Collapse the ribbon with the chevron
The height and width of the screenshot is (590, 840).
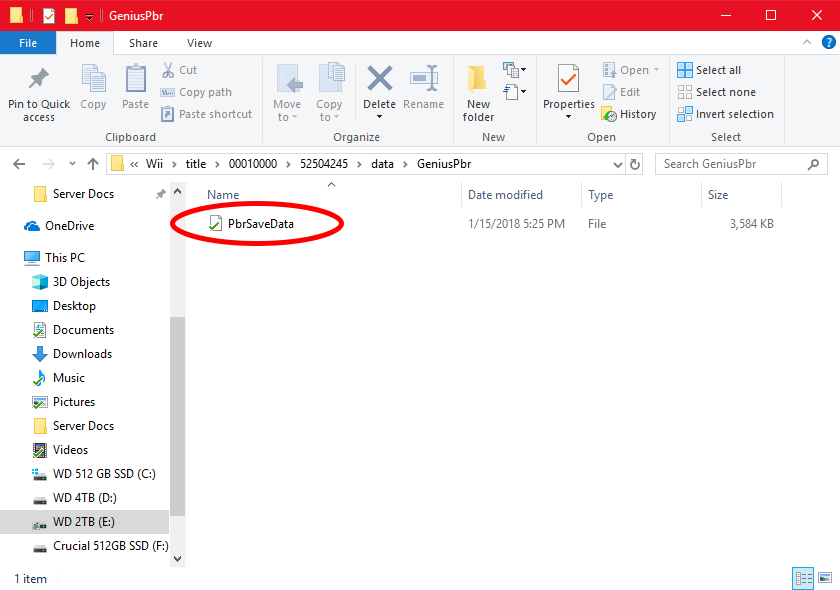[x=806, y=43]
